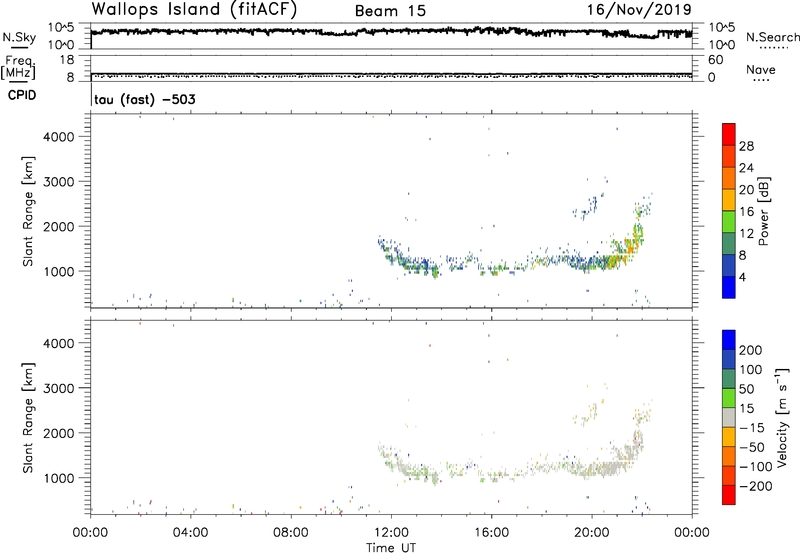Click the "Wallops Island (fitACF)" plot title
The width and height of the screenshot is (800, 554).
[194, 10]
